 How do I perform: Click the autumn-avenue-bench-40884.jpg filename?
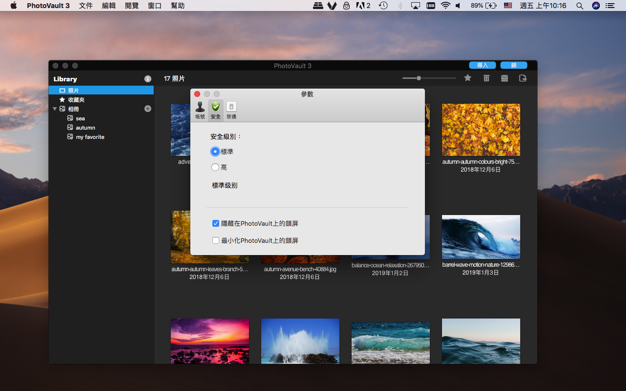pyautogui.click(x=300, y=269)
